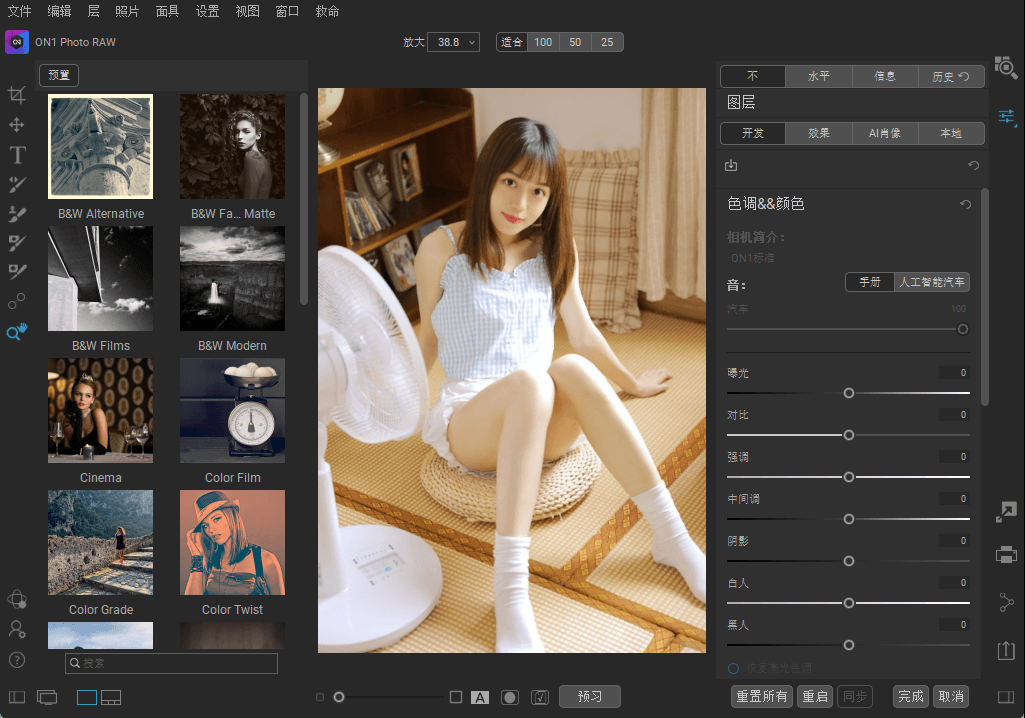Activate the Zoom and Hand view tool
The width and height of the screenshot is (1025, 718).
(x=17, y=332)
